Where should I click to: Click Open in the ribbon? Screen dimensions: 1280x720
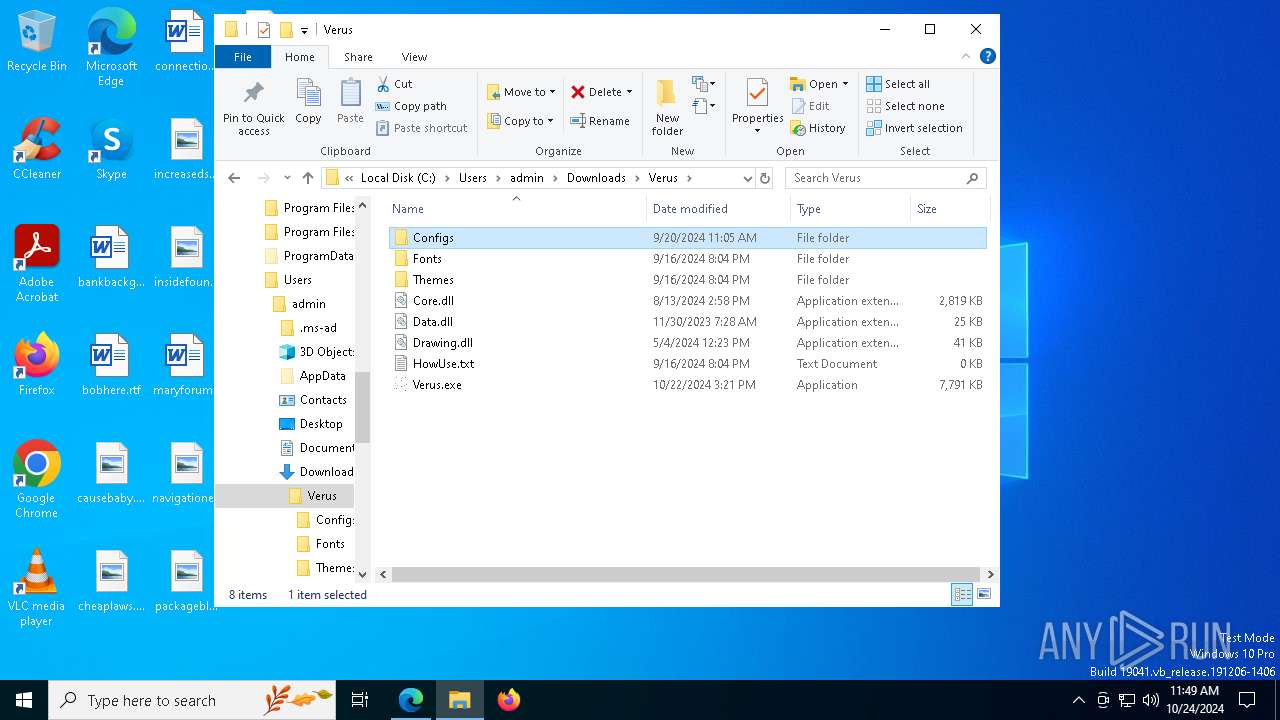pyautogui.click(x=818, y=84)
